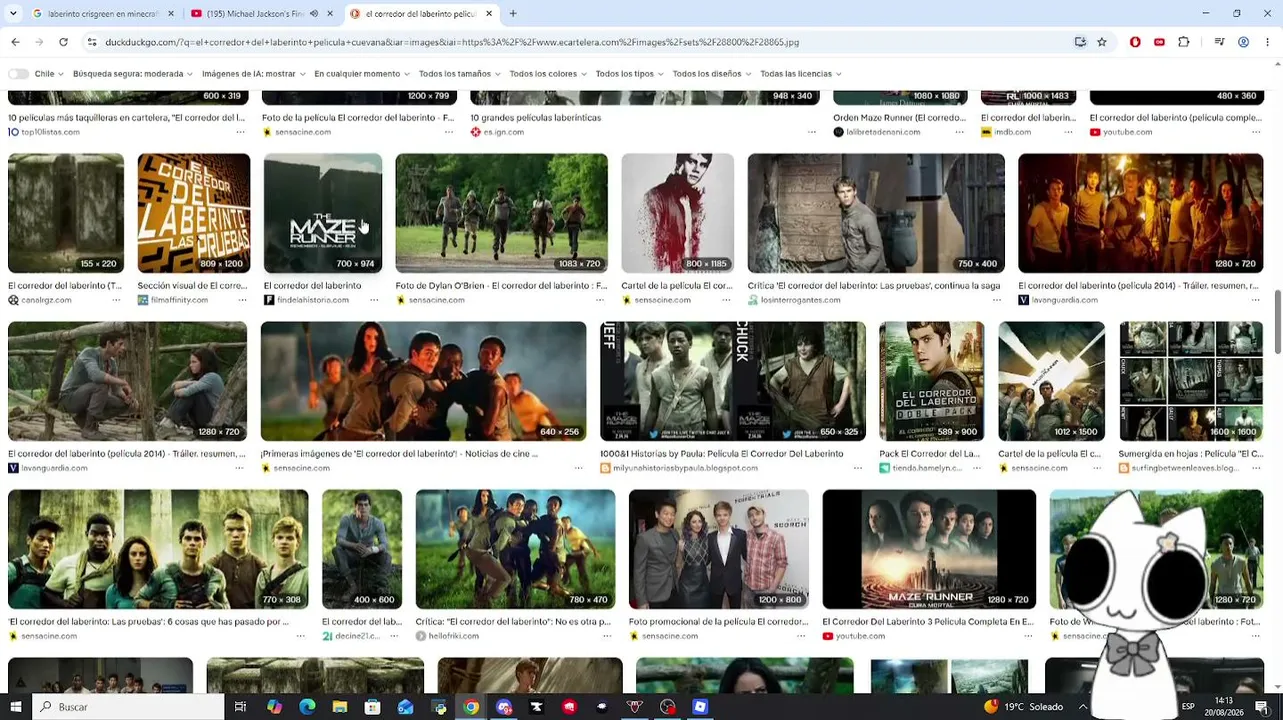Open the site information icon in address bar
The height and width of the screenshot is (720, 1283).
click(x=91, y=42)
